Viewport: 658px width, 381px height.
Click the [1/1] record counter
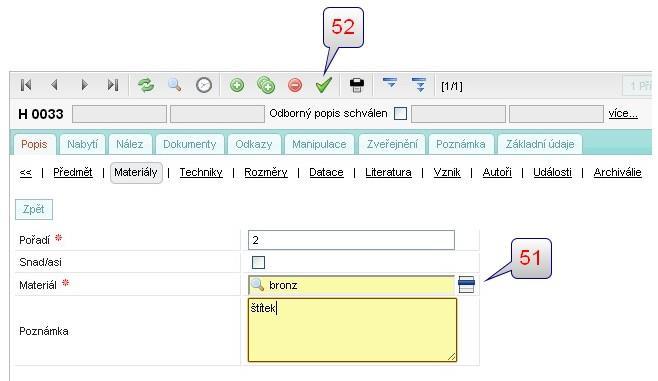point(452,86)
